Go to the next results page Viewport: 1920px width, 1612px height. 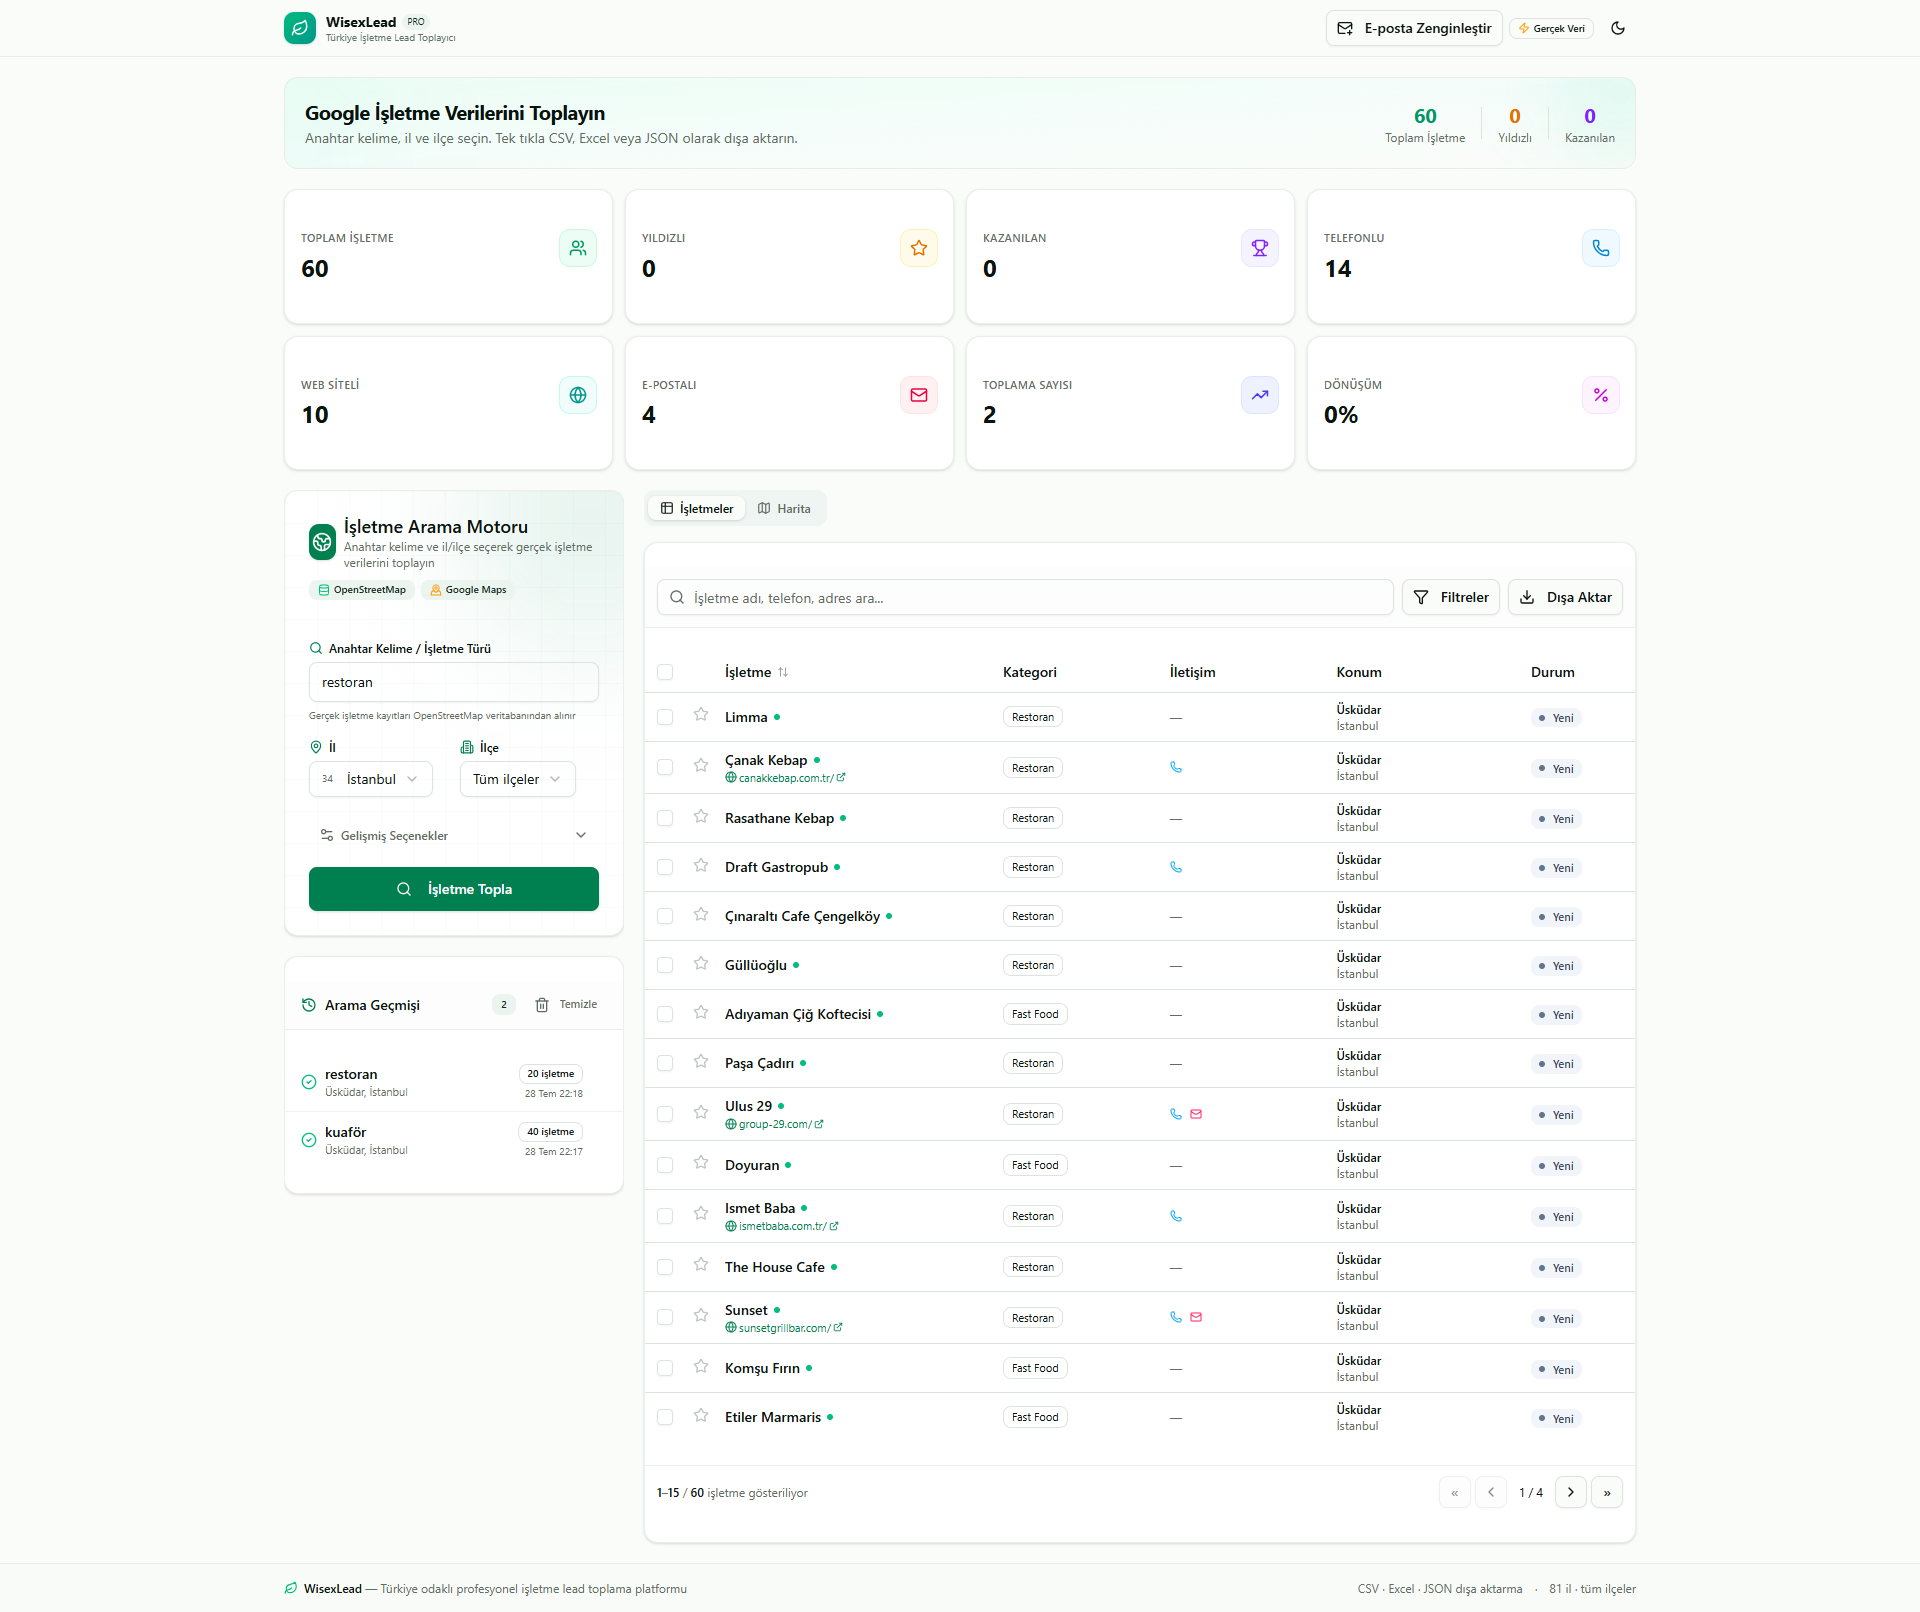pos(1571,1492)
